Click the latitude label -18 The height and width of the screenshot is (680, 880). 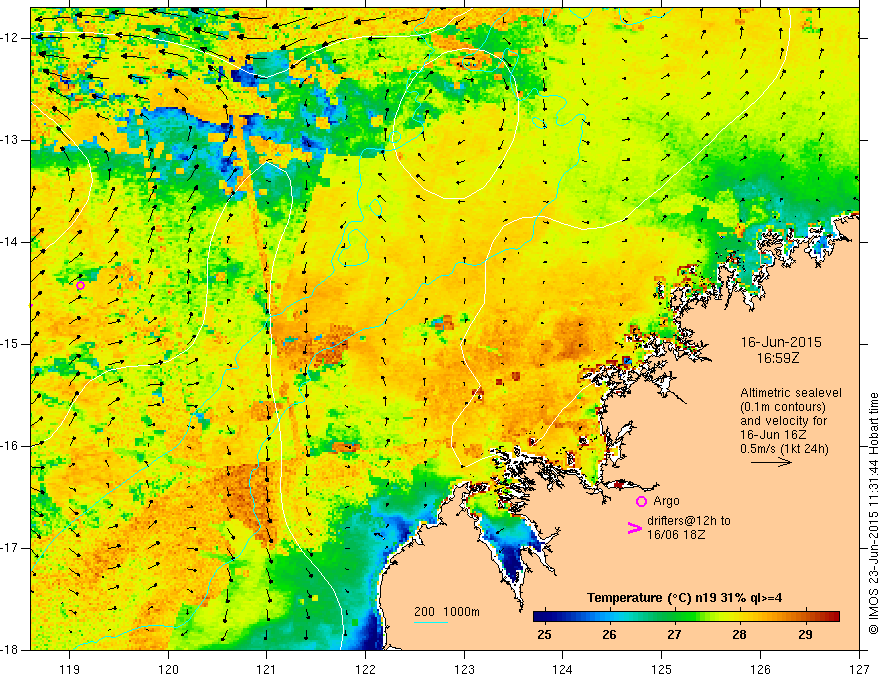pos(10,650)
